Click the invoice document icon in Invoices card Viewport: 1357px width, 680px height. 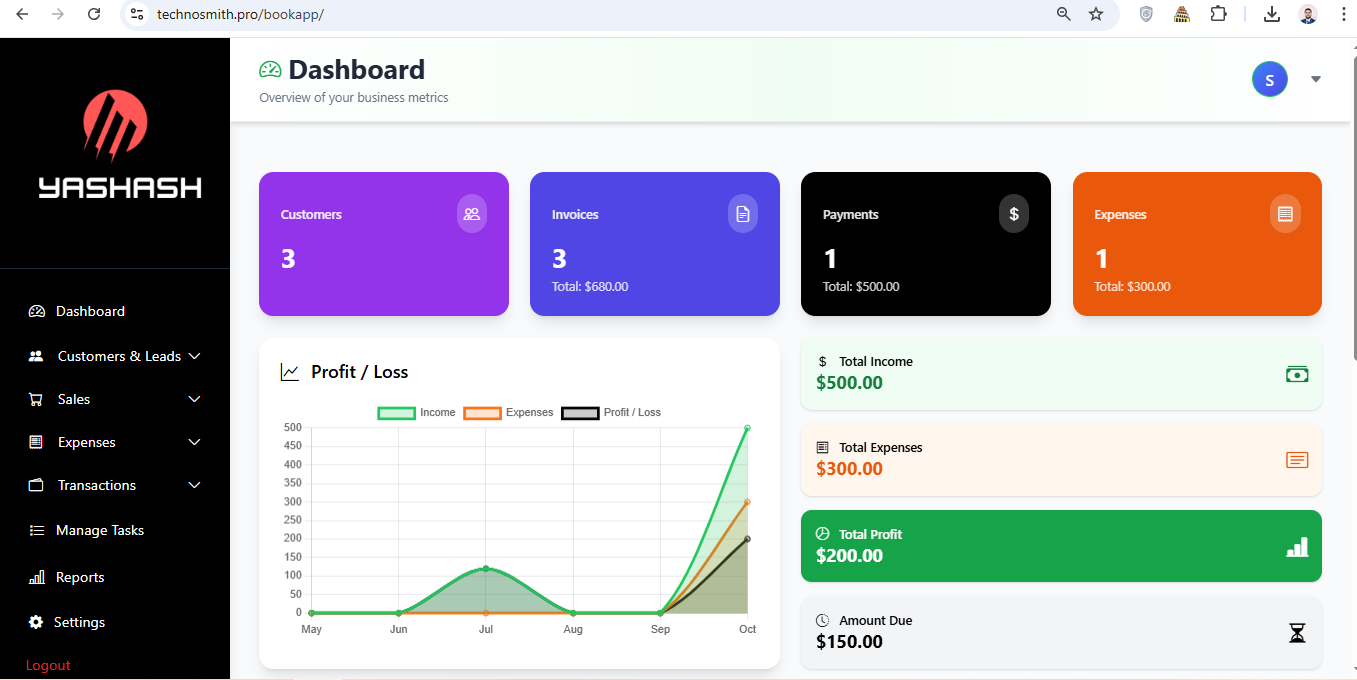(743, 214)
